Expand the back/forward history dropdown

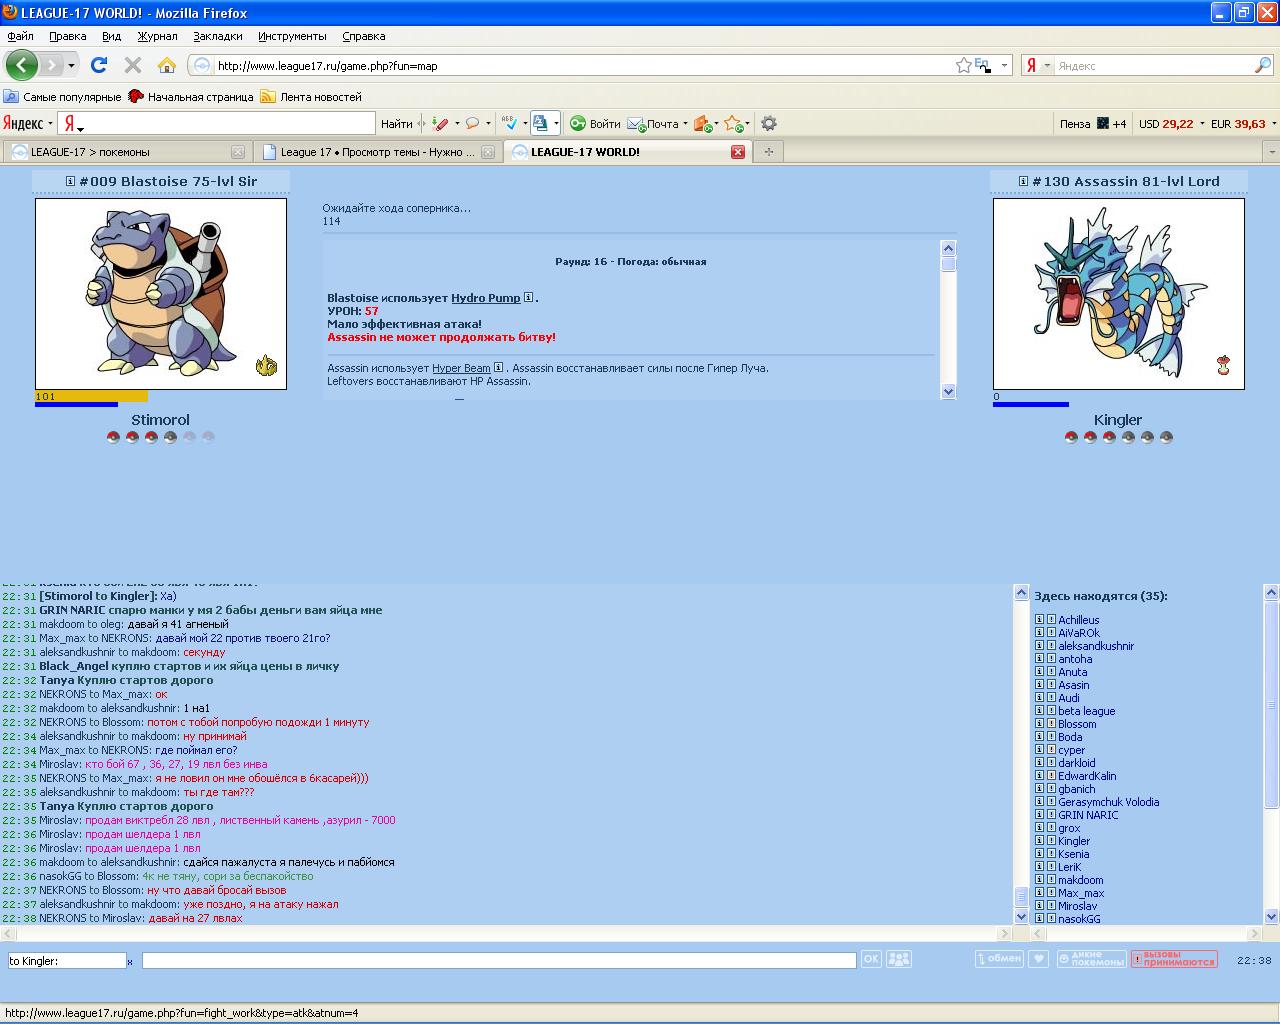click(71, 66)
